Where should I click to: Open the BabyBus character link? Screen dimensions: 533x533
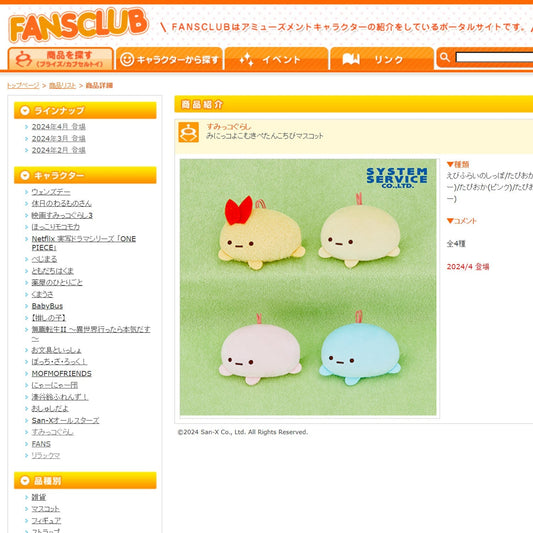(47, 306)
